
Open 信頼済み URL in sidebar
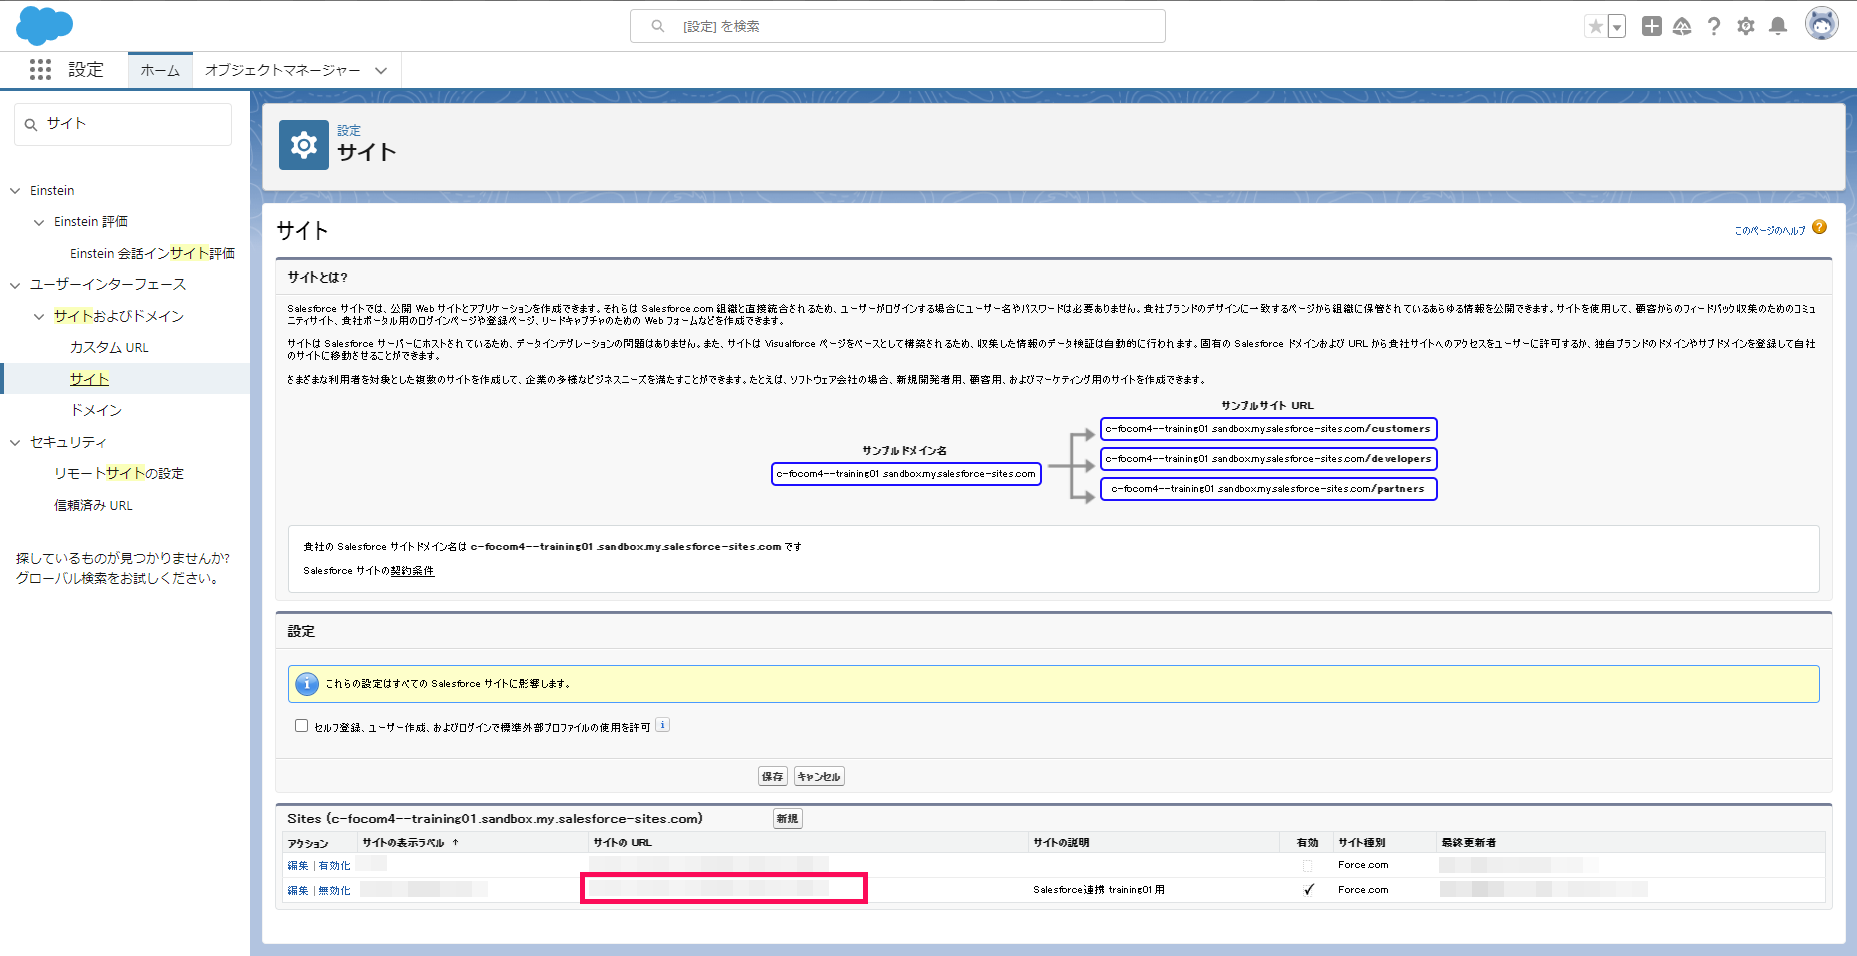93,505
